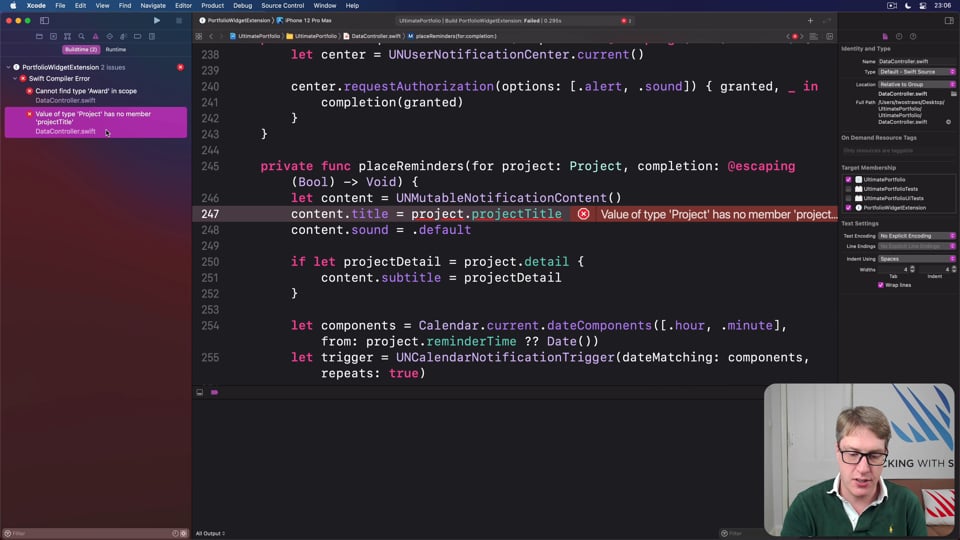Check UltimatePortfolioTests target membership
The image size is (960, 540).
[848, 189]
